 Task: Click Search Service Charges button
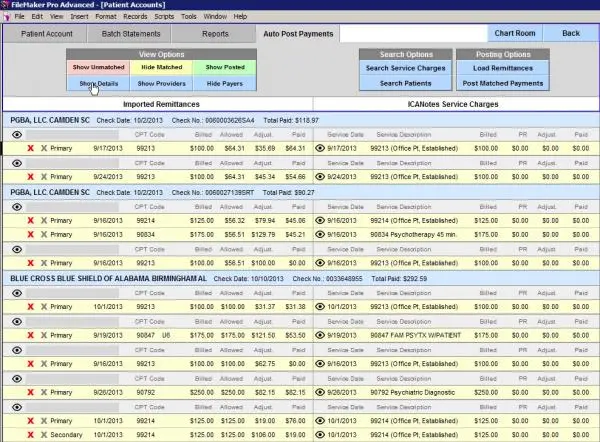(406, 68)
